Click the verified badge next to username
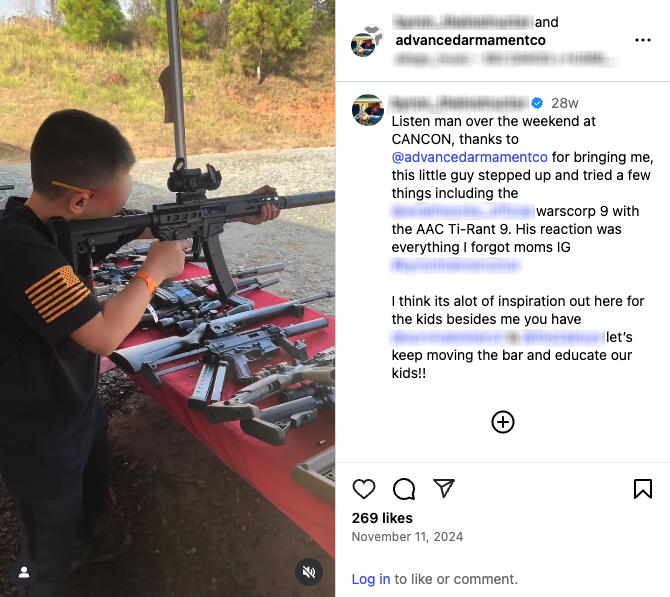Image resolution: width=670 pixels, height=597 pixels. coord(537,103)
